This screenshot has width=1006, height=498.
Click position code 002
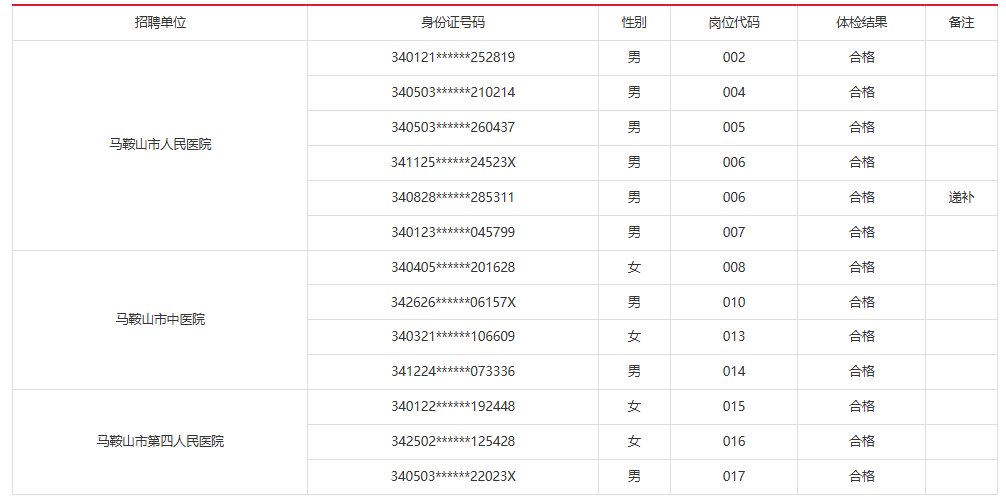tap(734, 57)
